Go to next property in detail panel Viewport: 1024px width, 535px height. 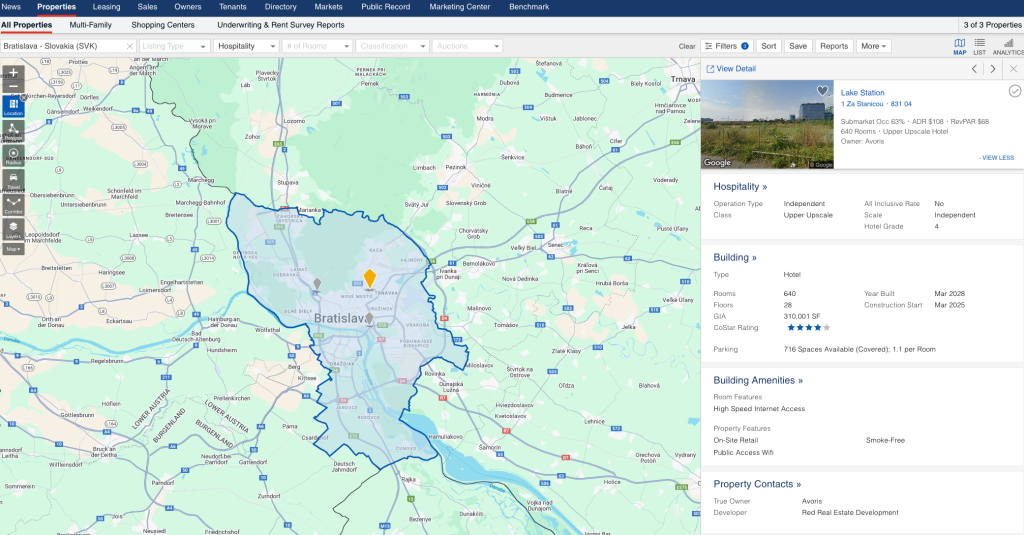(993, 69)
